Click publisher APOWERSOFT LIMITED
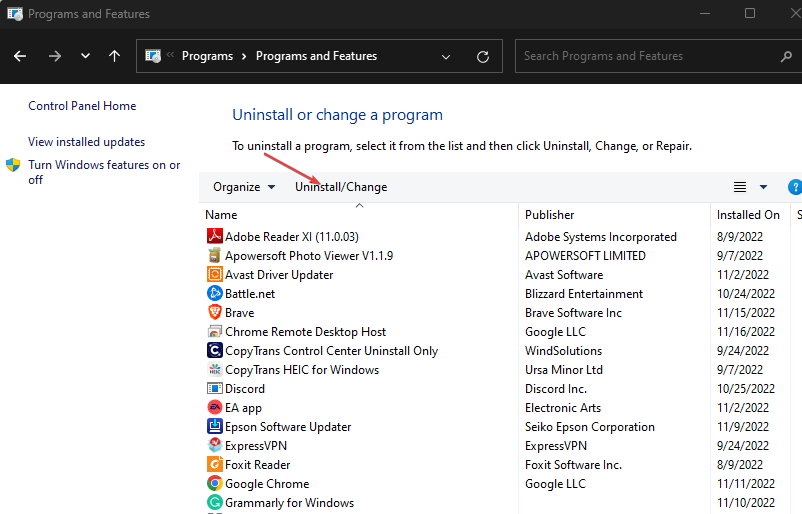This screenshot has height=514, width=802. tap(585, 256)
